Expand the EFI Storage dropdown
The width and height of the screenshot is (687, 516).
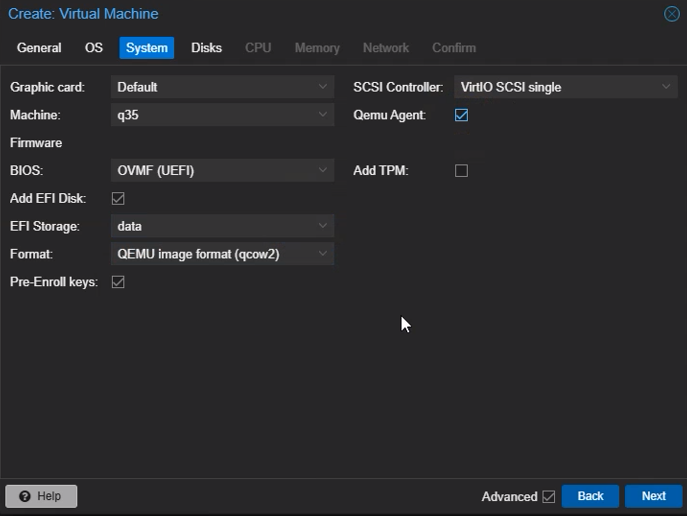pyautogui.click(x=322, y=227)
